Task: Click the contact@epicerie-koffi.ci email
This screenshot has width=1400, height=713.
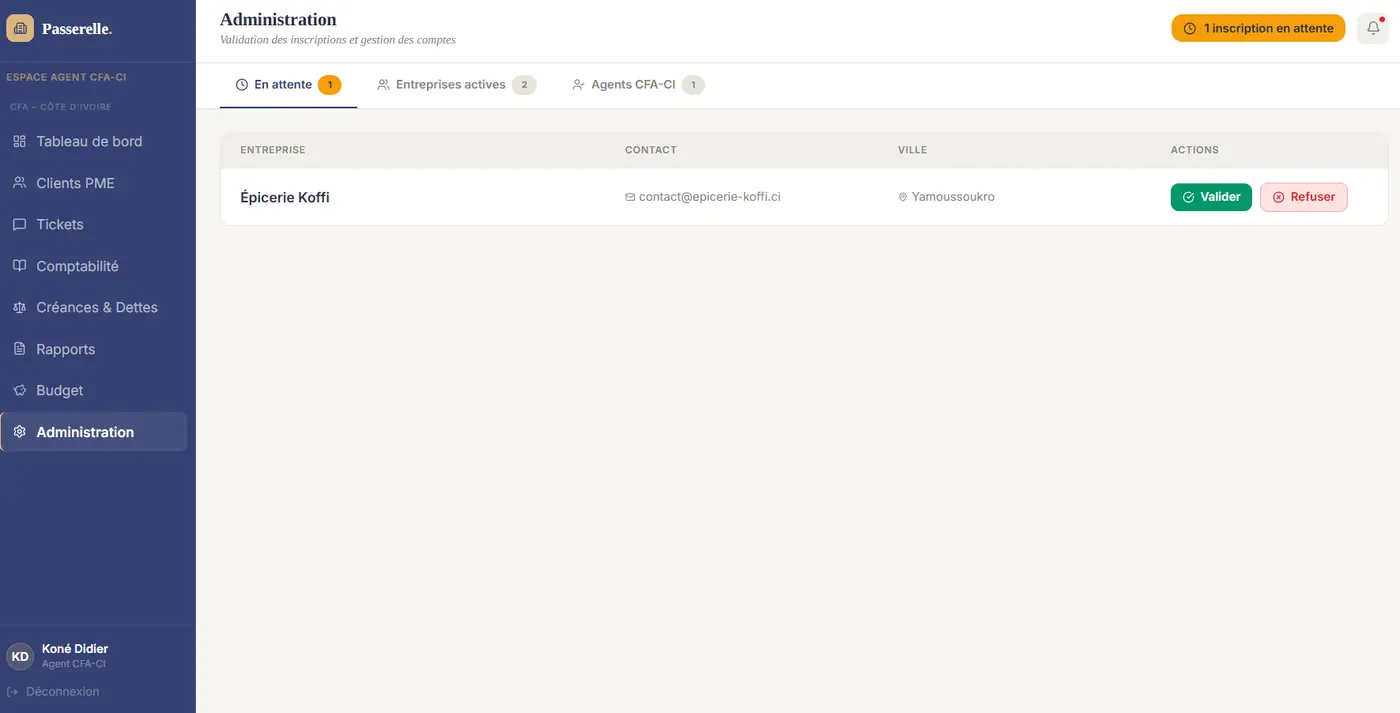Action: click(x=710, y=197)
